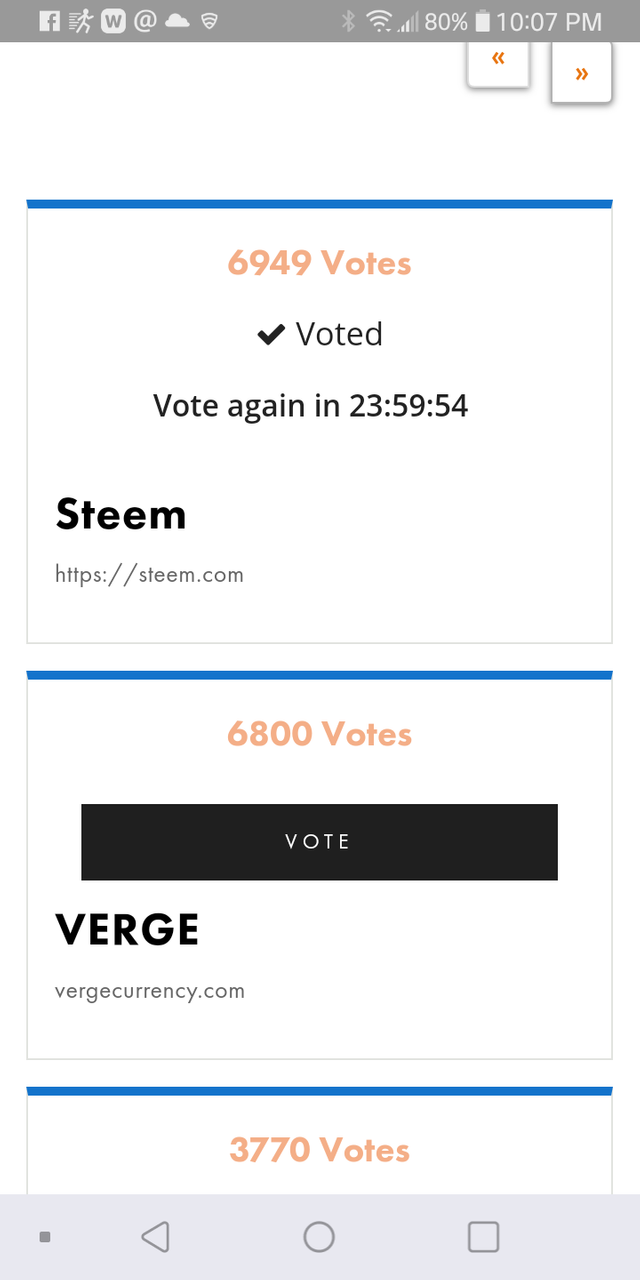Open the vergecurrency.com link
Image resolution: width=640 pixels, height=1280 pixels.
point(150,992)
